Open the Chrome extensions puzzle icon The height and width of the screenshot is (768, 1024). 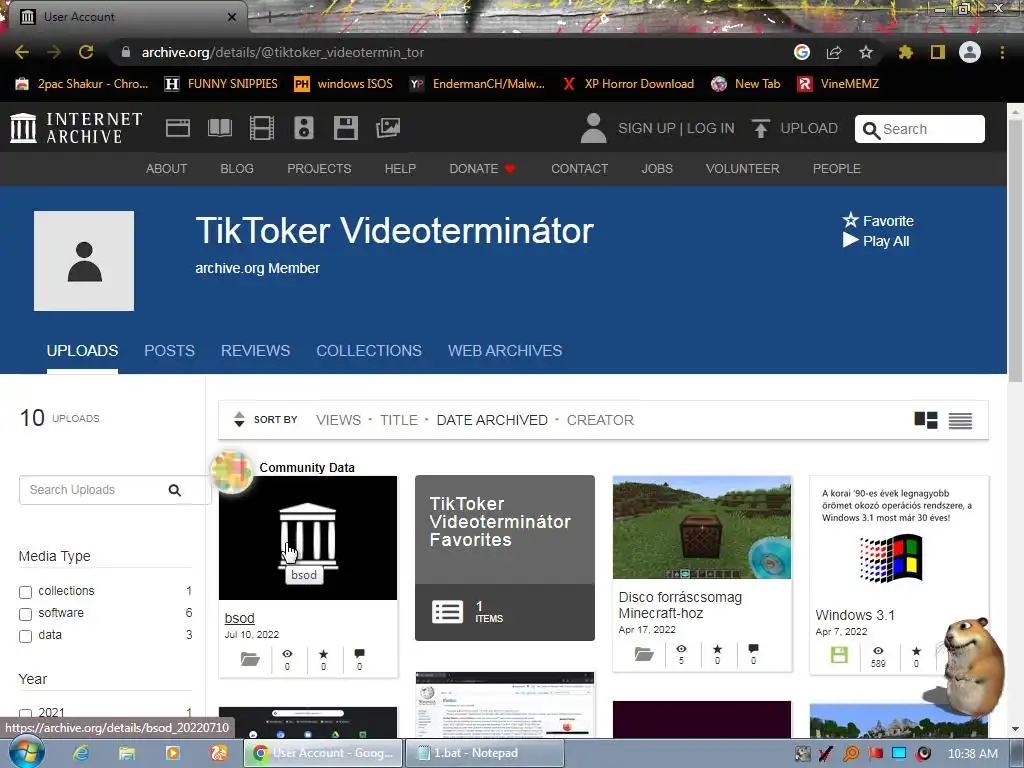coord(905,52)
